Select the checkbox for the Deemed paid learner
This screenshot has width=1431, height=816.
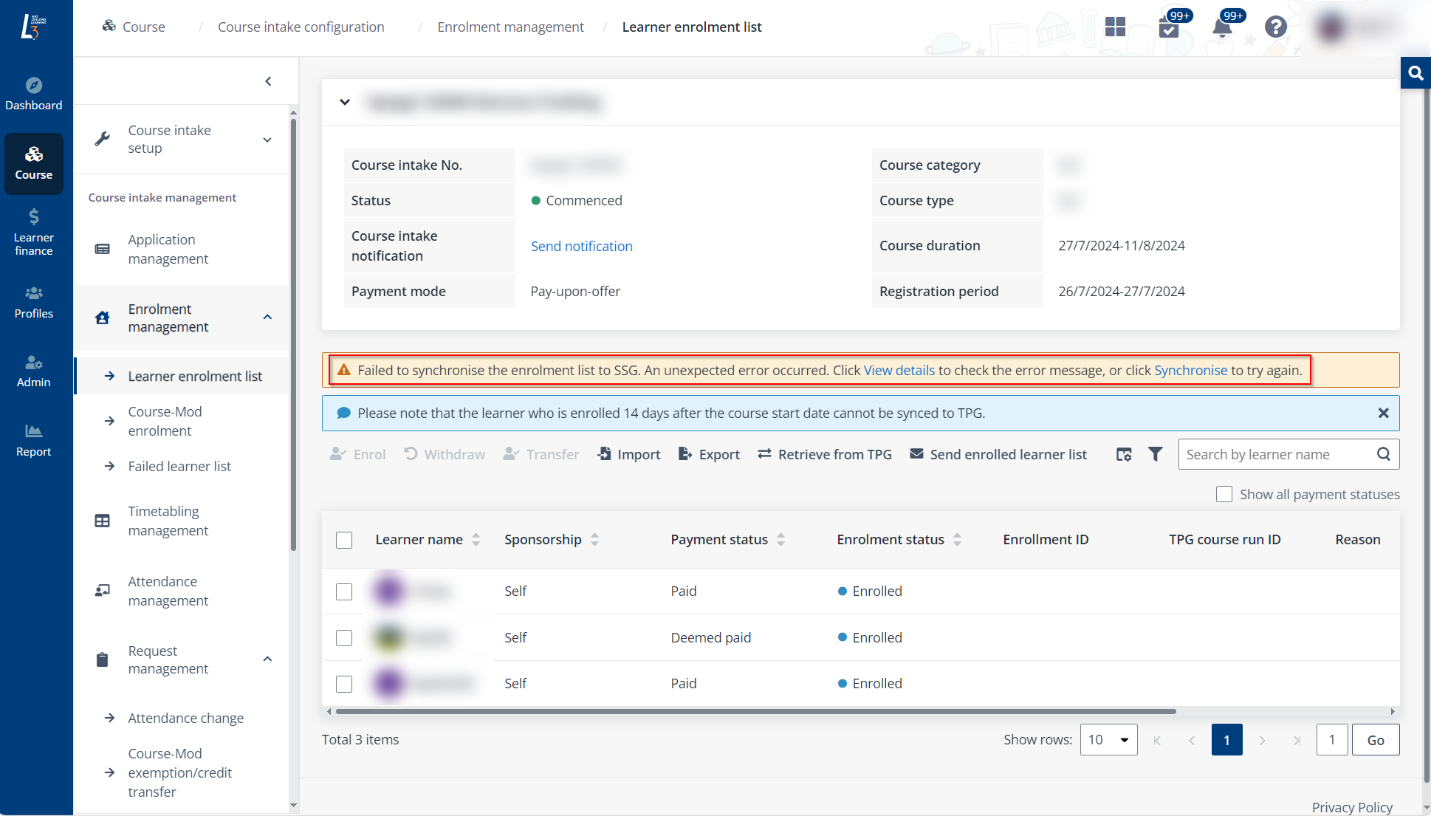pos(344,638)
